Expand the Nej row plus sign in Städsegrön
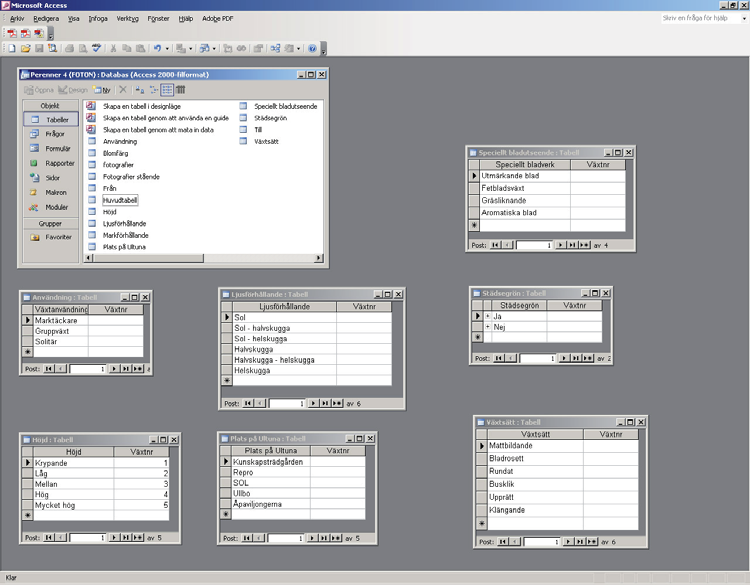The height and width of the screenshot is (585, 750). click(487, 327)
